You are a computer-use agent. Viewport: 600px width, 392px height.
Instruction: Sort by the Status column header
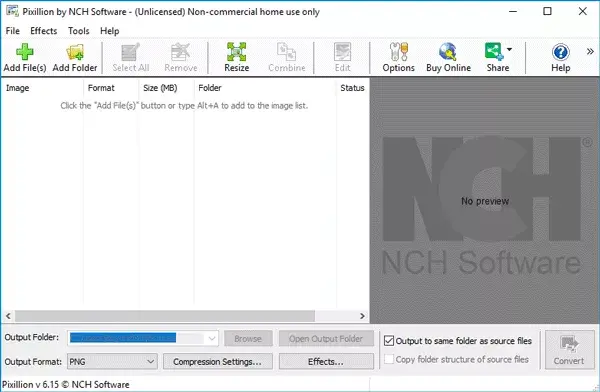tap(352, 88)
